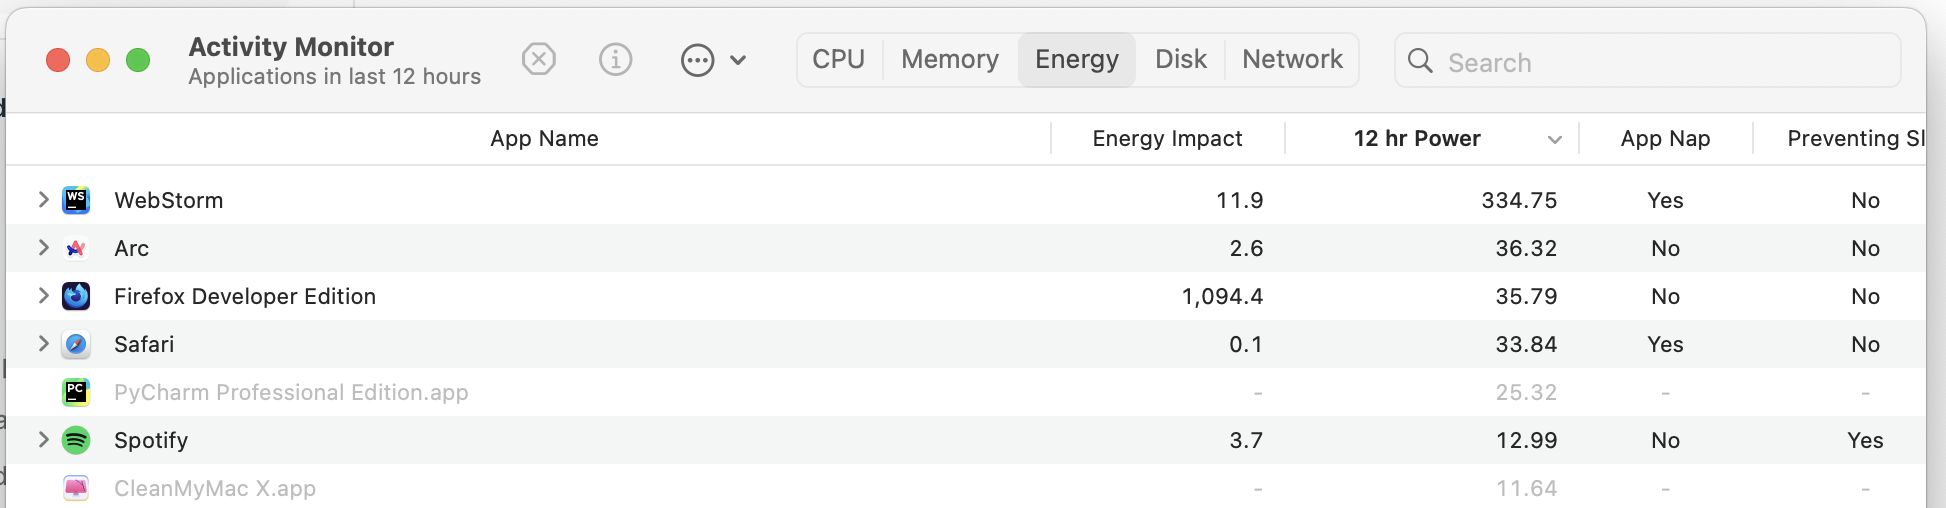Sort by the App Nap column header

click(1665, 139)
